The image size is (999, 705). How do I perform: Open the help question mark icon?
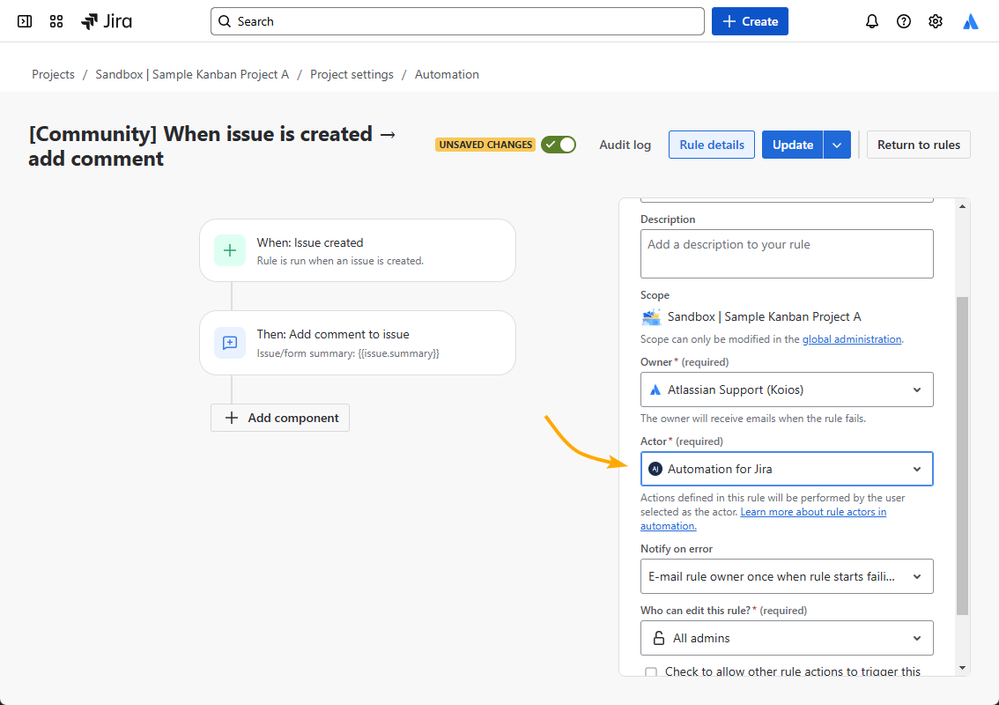[903, 22]
